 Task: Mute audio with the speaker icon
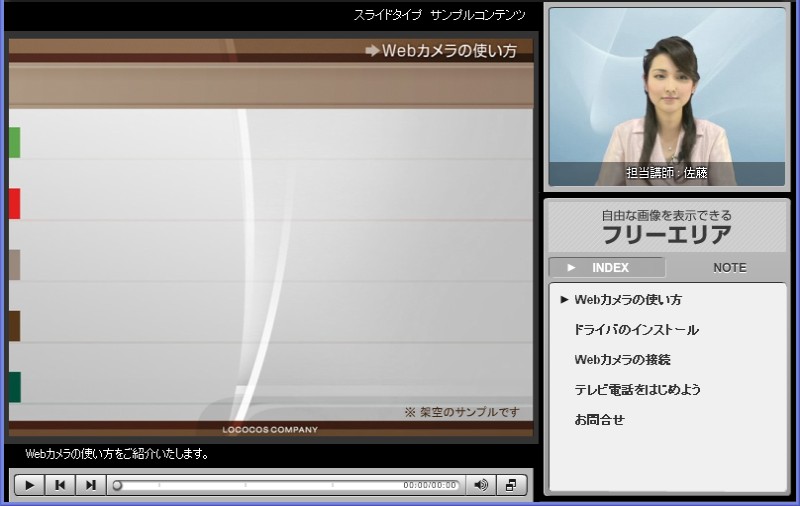click(481, 485)
